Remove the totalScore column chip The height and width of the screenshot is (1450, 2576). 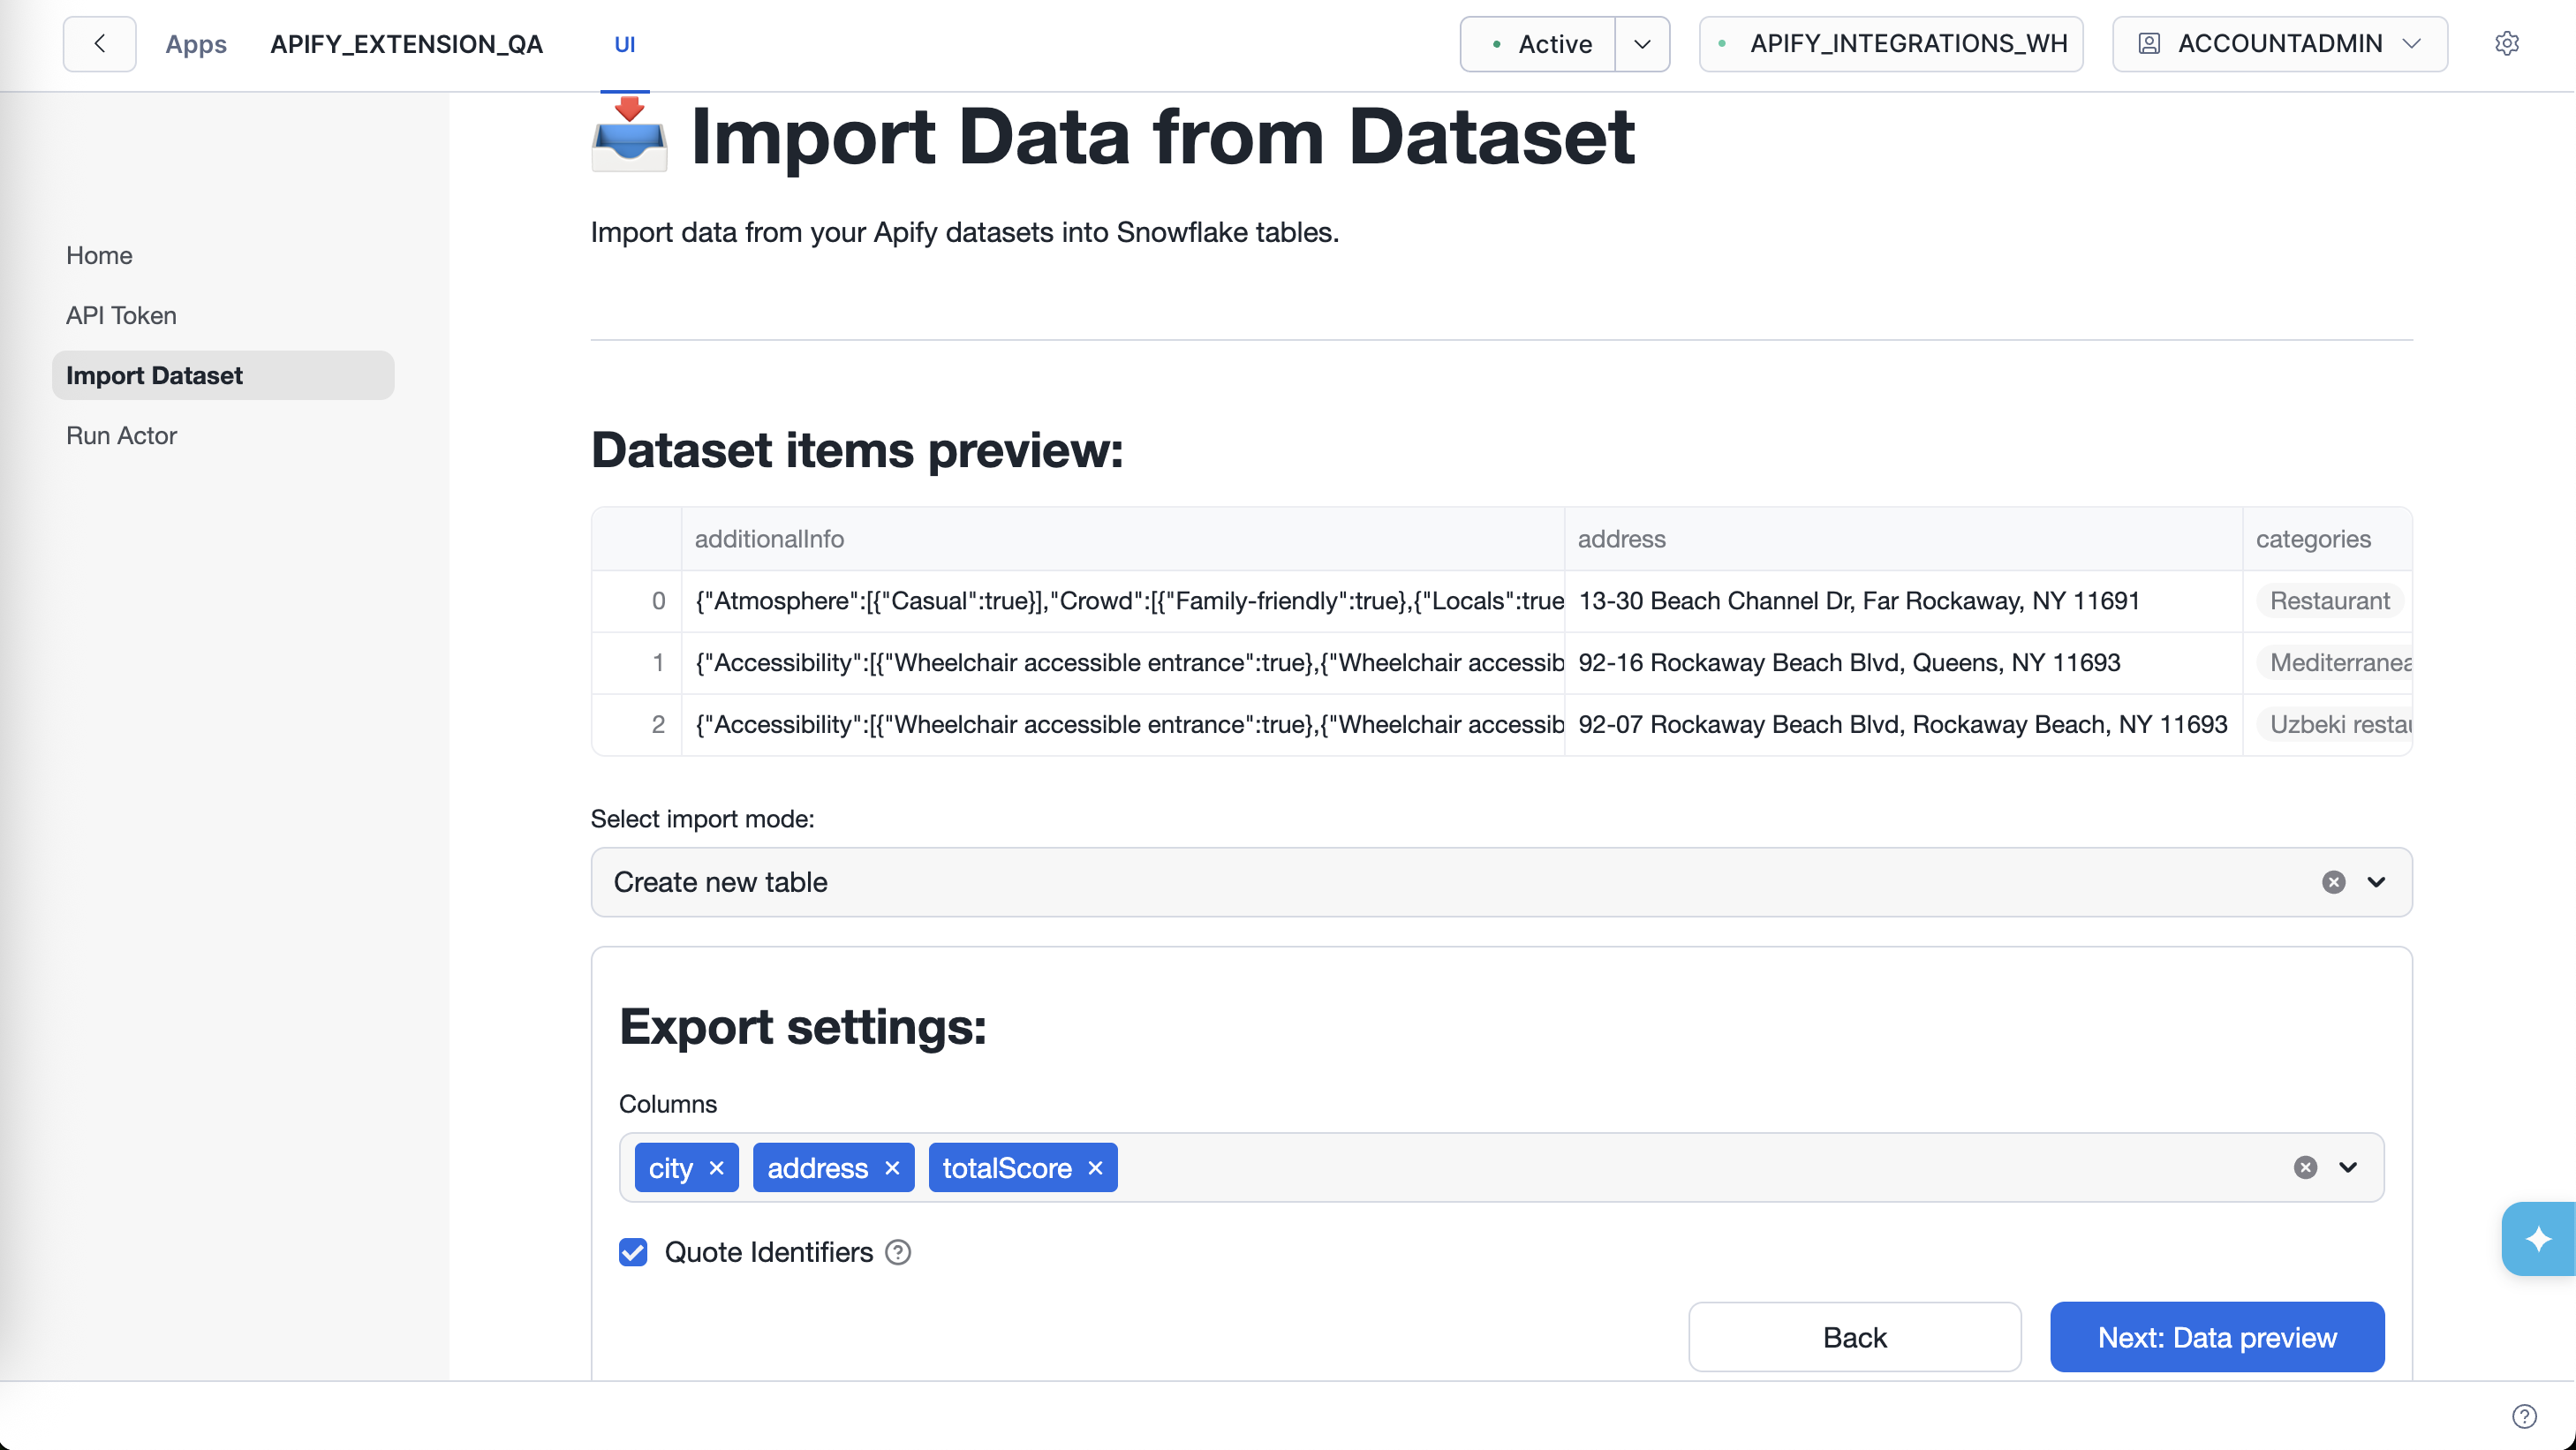click(x=1094, y=1167)
